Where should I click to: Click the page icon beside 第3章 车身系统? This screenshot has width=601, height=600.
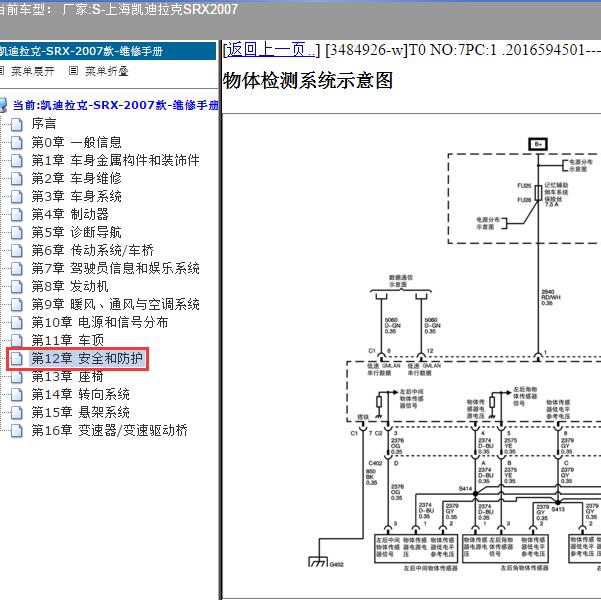(16, 196)
